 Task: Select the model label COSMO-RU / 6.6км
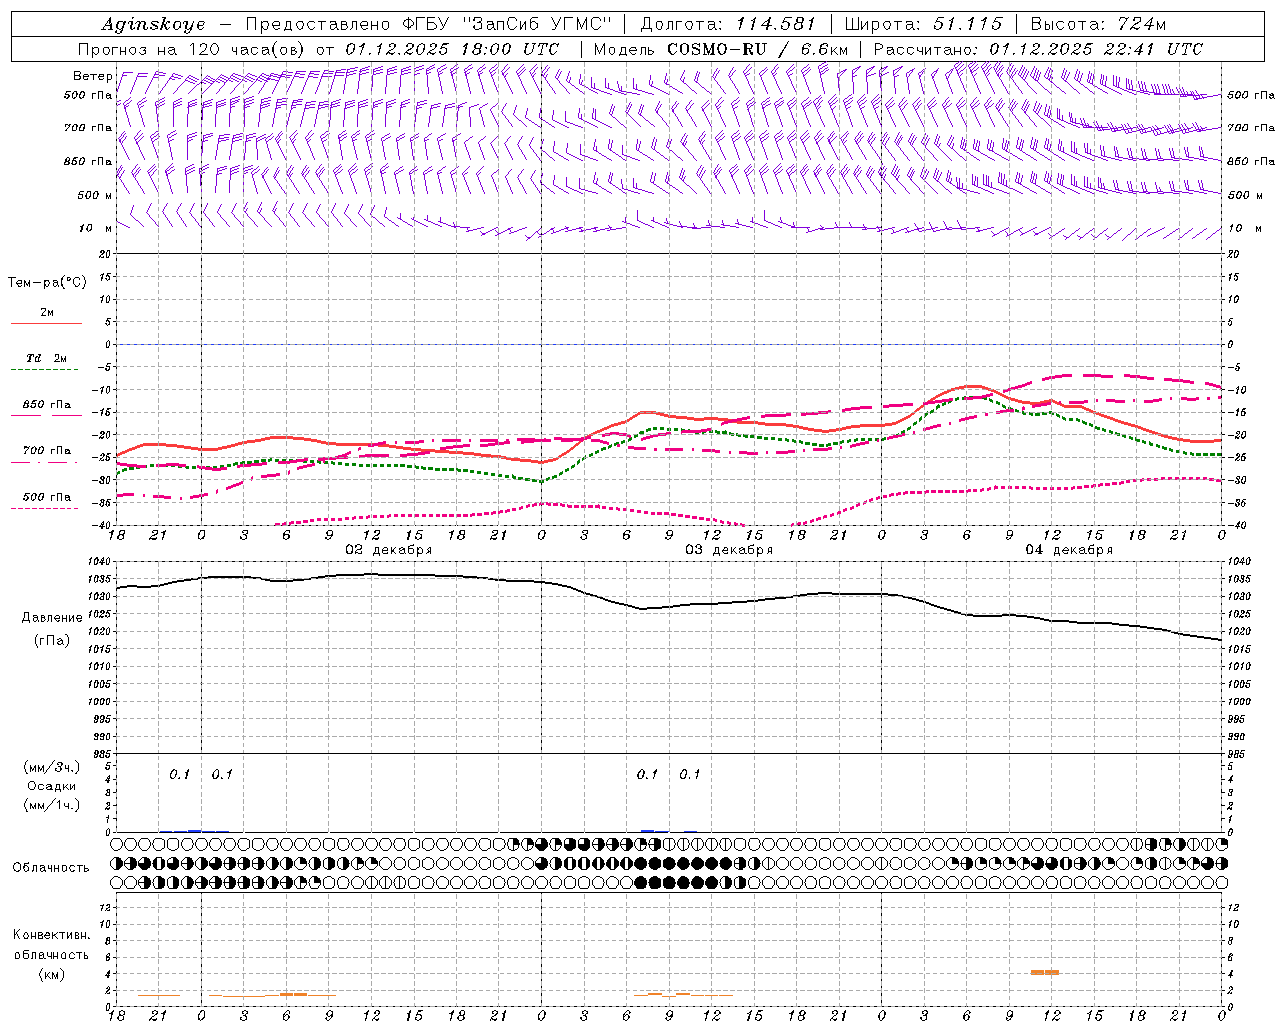tap(757, 49)
